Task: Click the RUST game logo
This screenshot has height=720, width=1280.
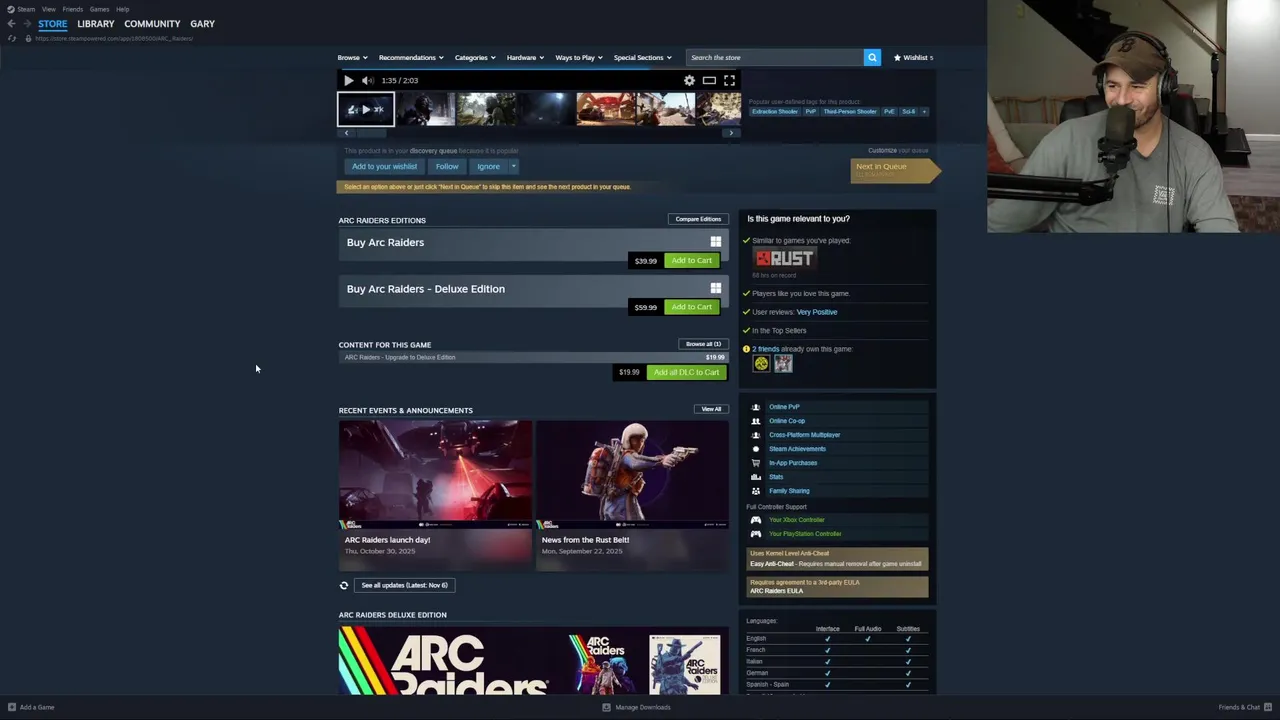Action: (x=784, y=258)
